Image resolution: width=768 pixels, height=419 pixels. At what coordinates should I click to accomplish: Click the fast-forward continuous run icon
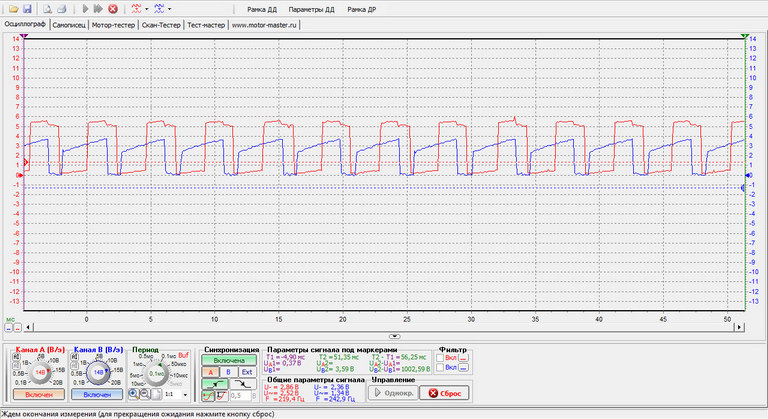pyautogui.click(x=98, y=8)
